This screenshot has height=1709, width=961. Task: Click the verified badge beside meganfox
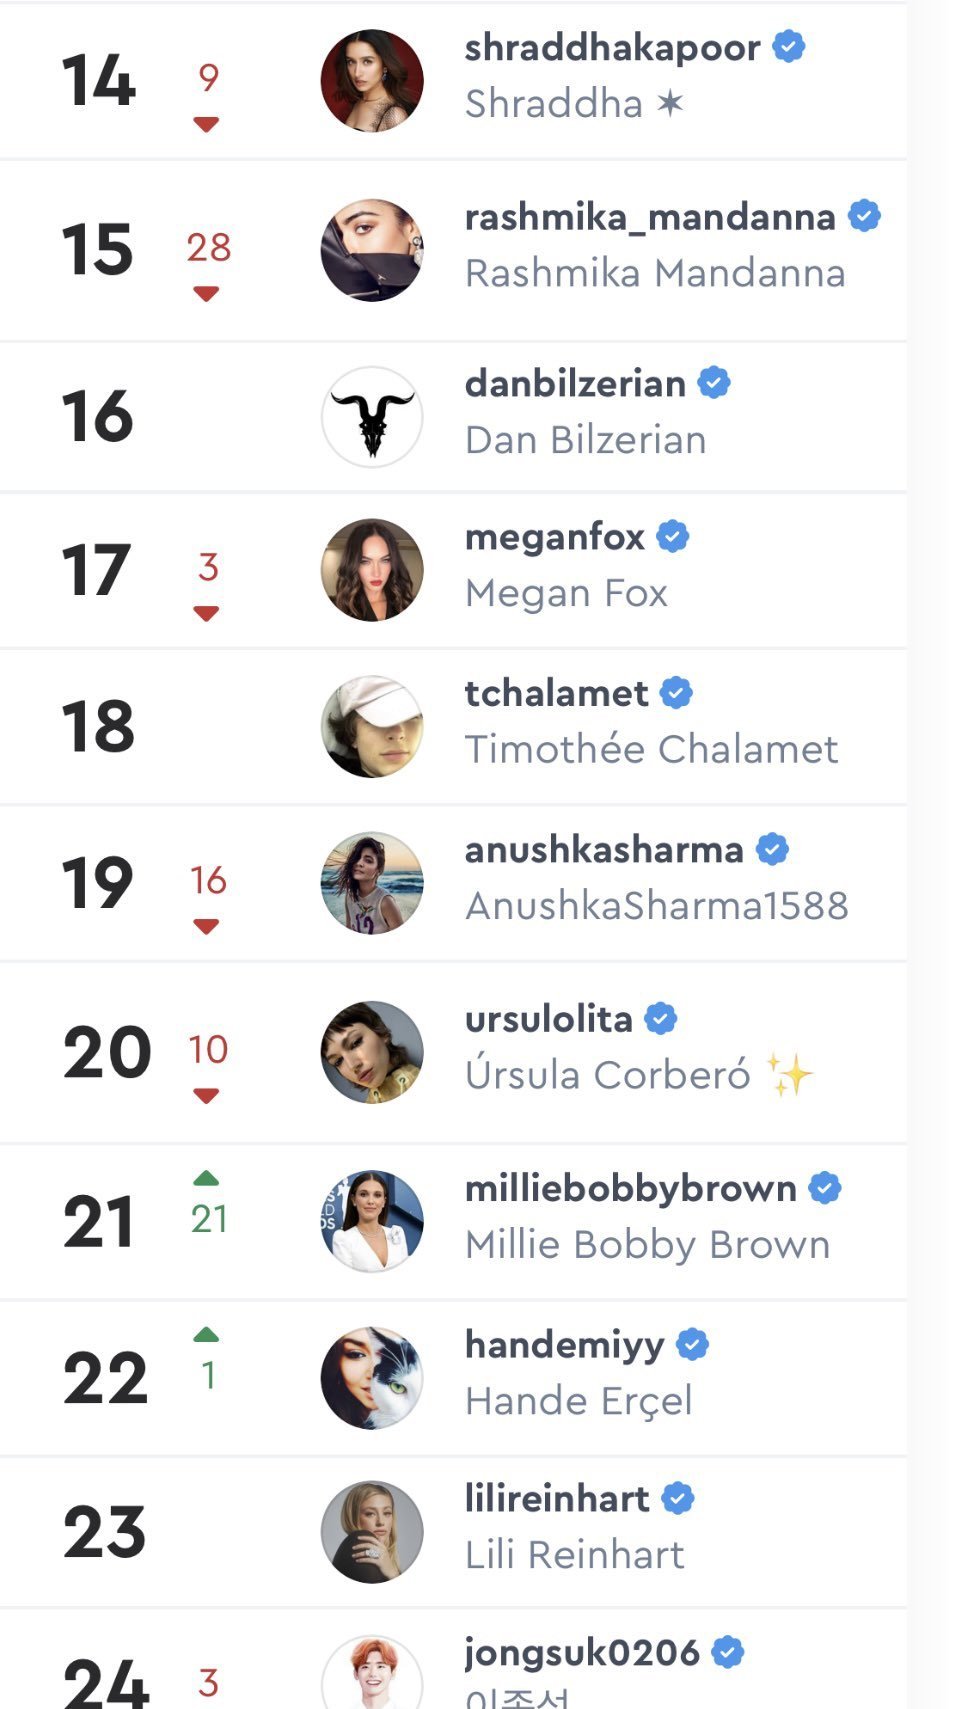pos(673,537)
